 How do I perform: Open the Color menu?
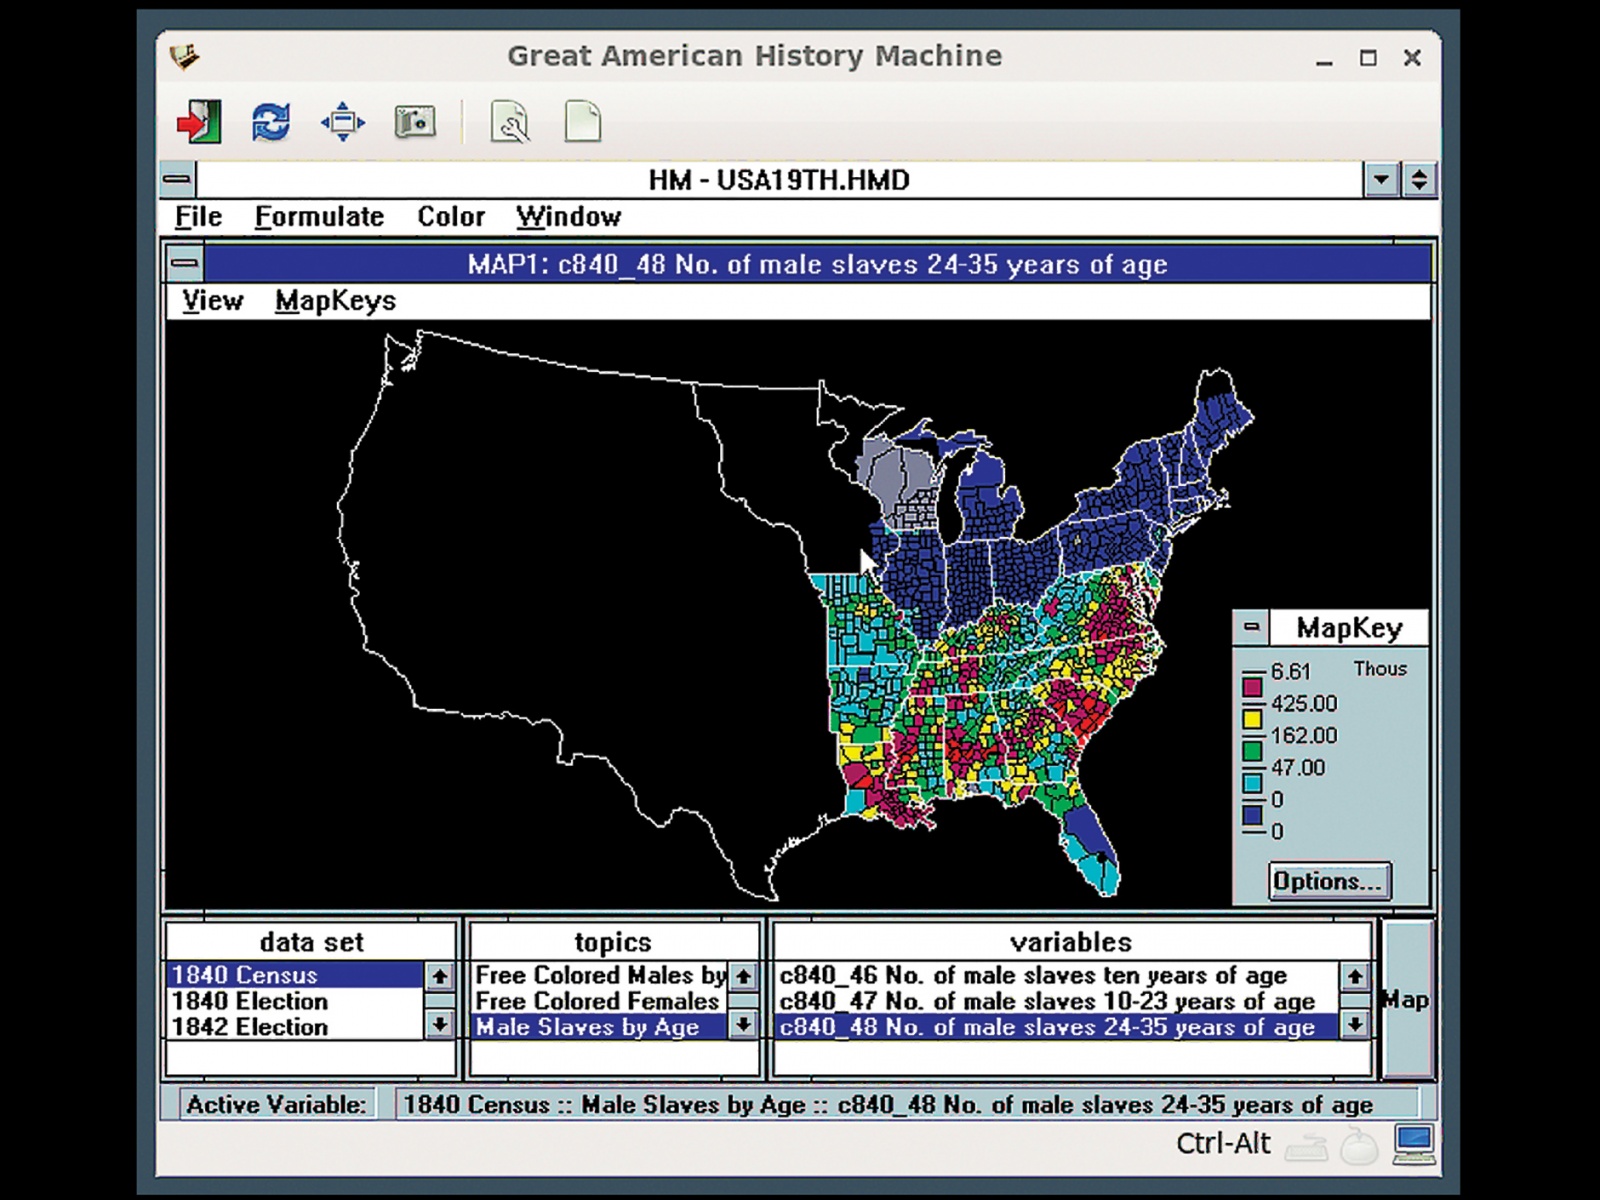coord(451,217)
